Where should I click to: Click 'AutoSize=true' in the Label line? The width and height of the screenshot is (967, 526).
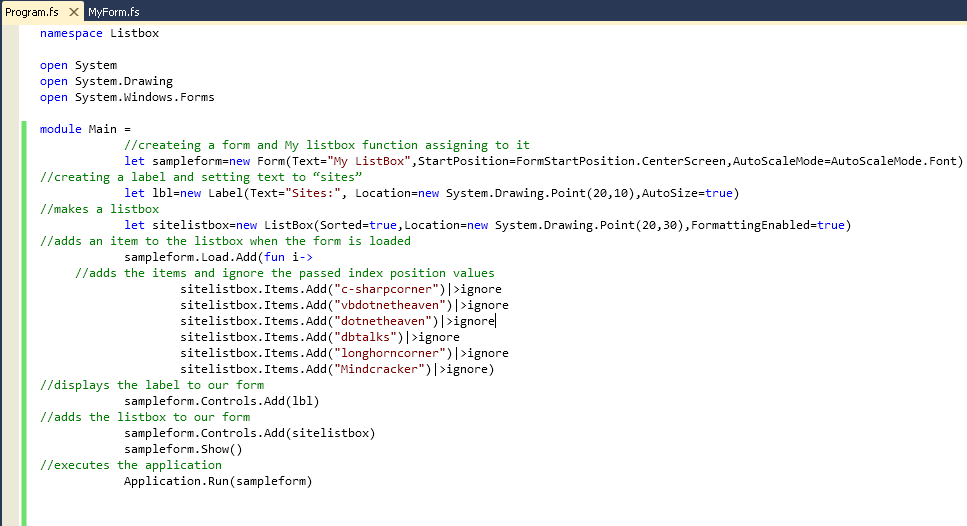(x=687, y=194)
